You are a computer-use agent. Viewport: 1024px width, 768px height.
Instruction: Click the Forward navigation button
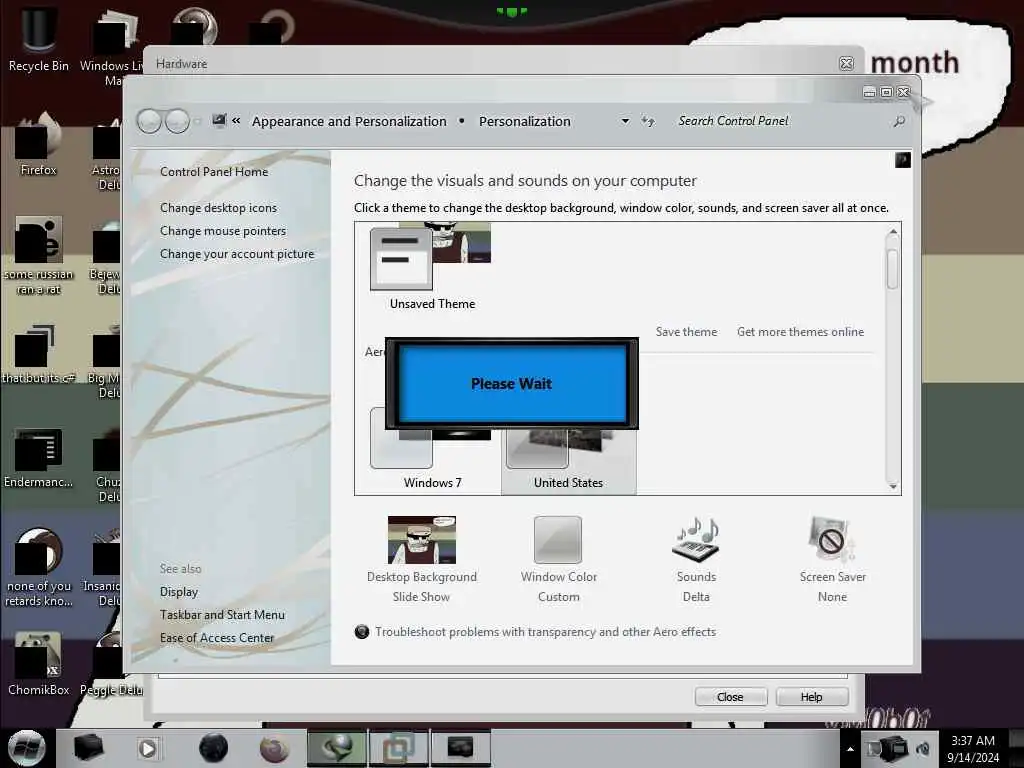177,121
